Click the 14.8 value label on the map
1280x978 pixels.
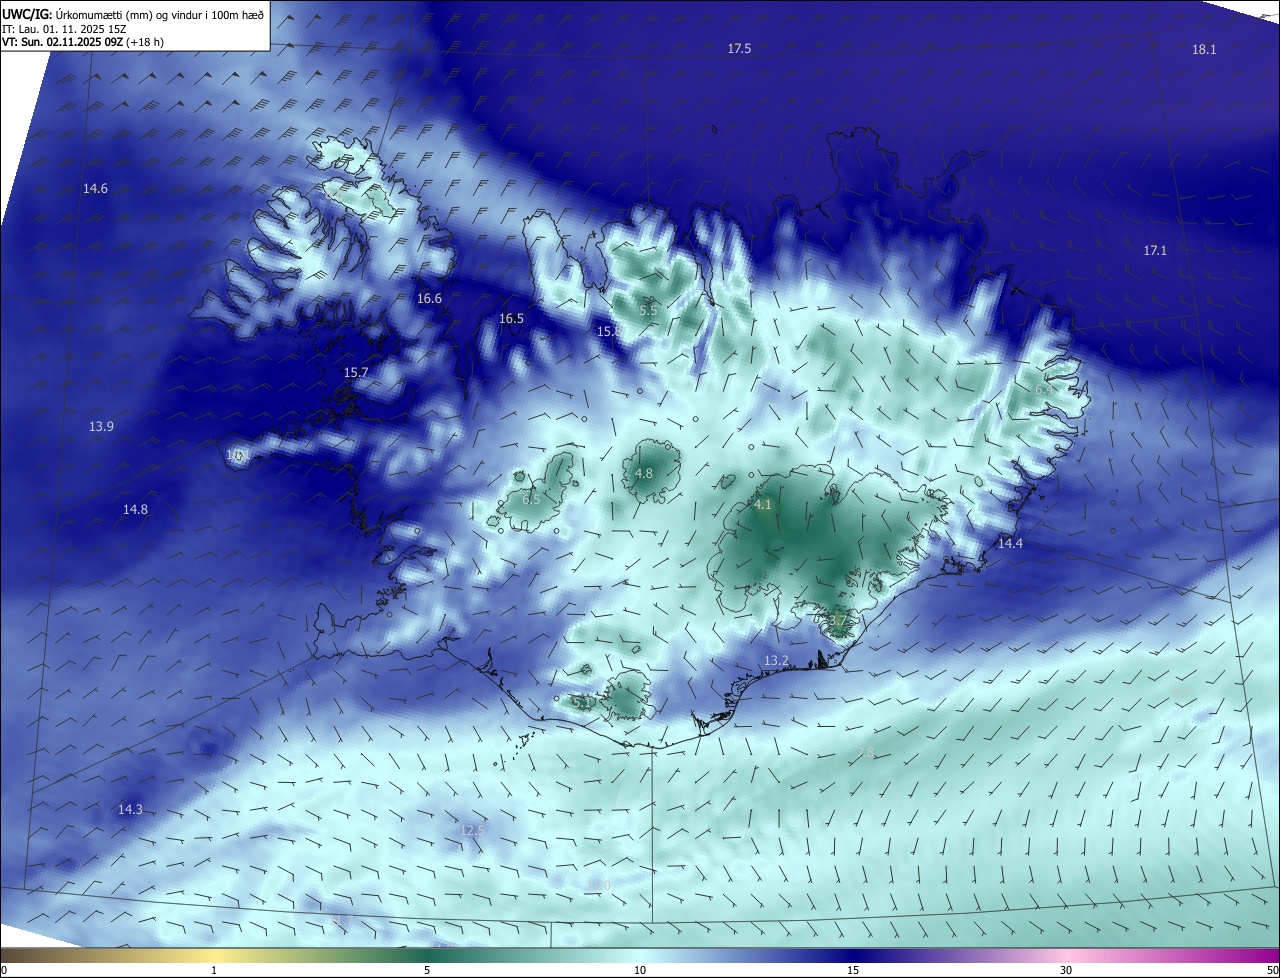tap(135, 510)
